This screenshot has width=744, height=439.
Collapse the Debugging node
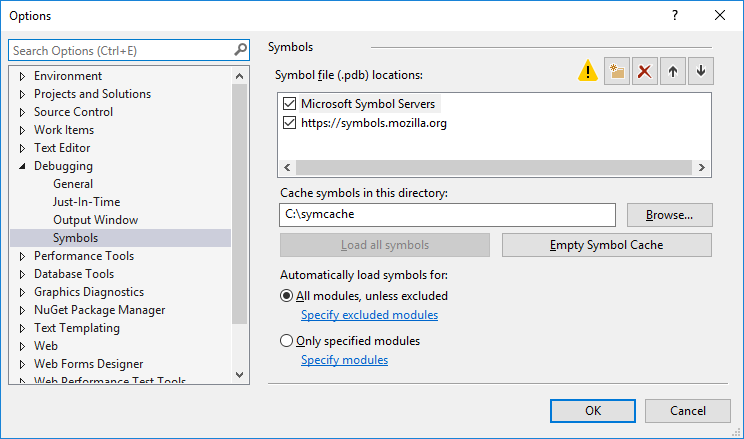tap(22, 166)
